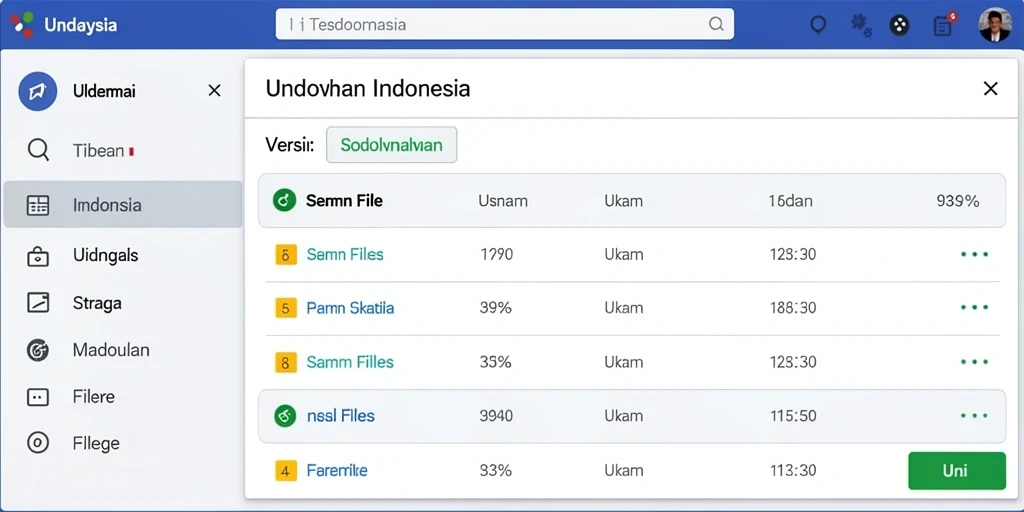Click the yellow badge beside Pamn Skatila
The image size is (1024, 512).
286,308
